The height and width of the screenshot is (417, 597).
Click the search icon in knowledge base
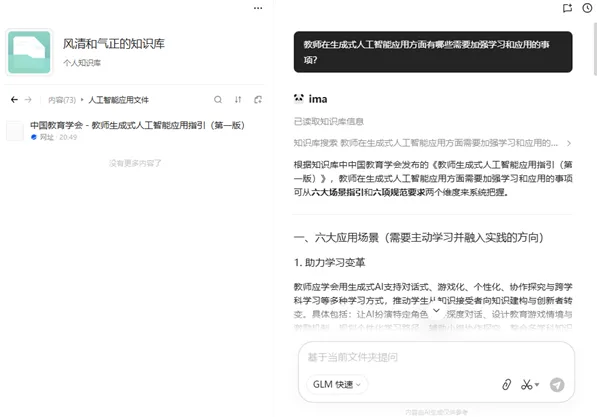[x=218, y=100]
